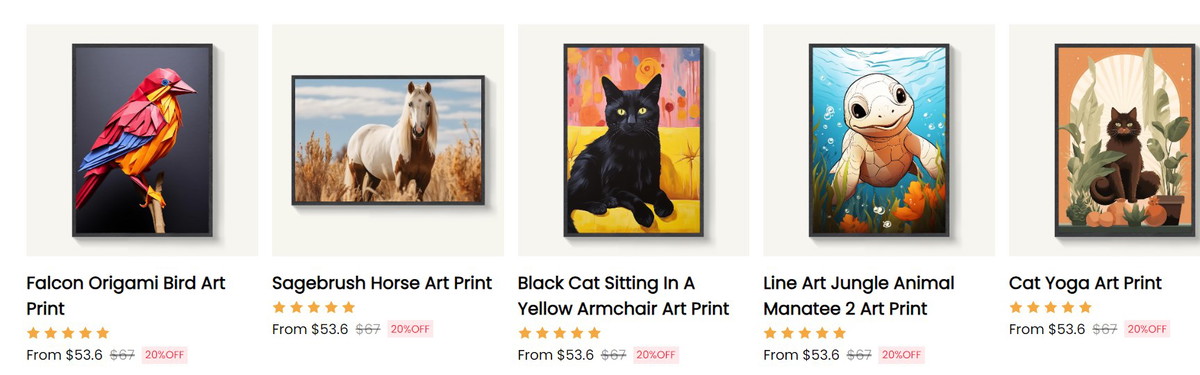Open the Sagebrush Horse print image
The image size is (1200, 375).
pyautogui.click(x=388, y=140)
